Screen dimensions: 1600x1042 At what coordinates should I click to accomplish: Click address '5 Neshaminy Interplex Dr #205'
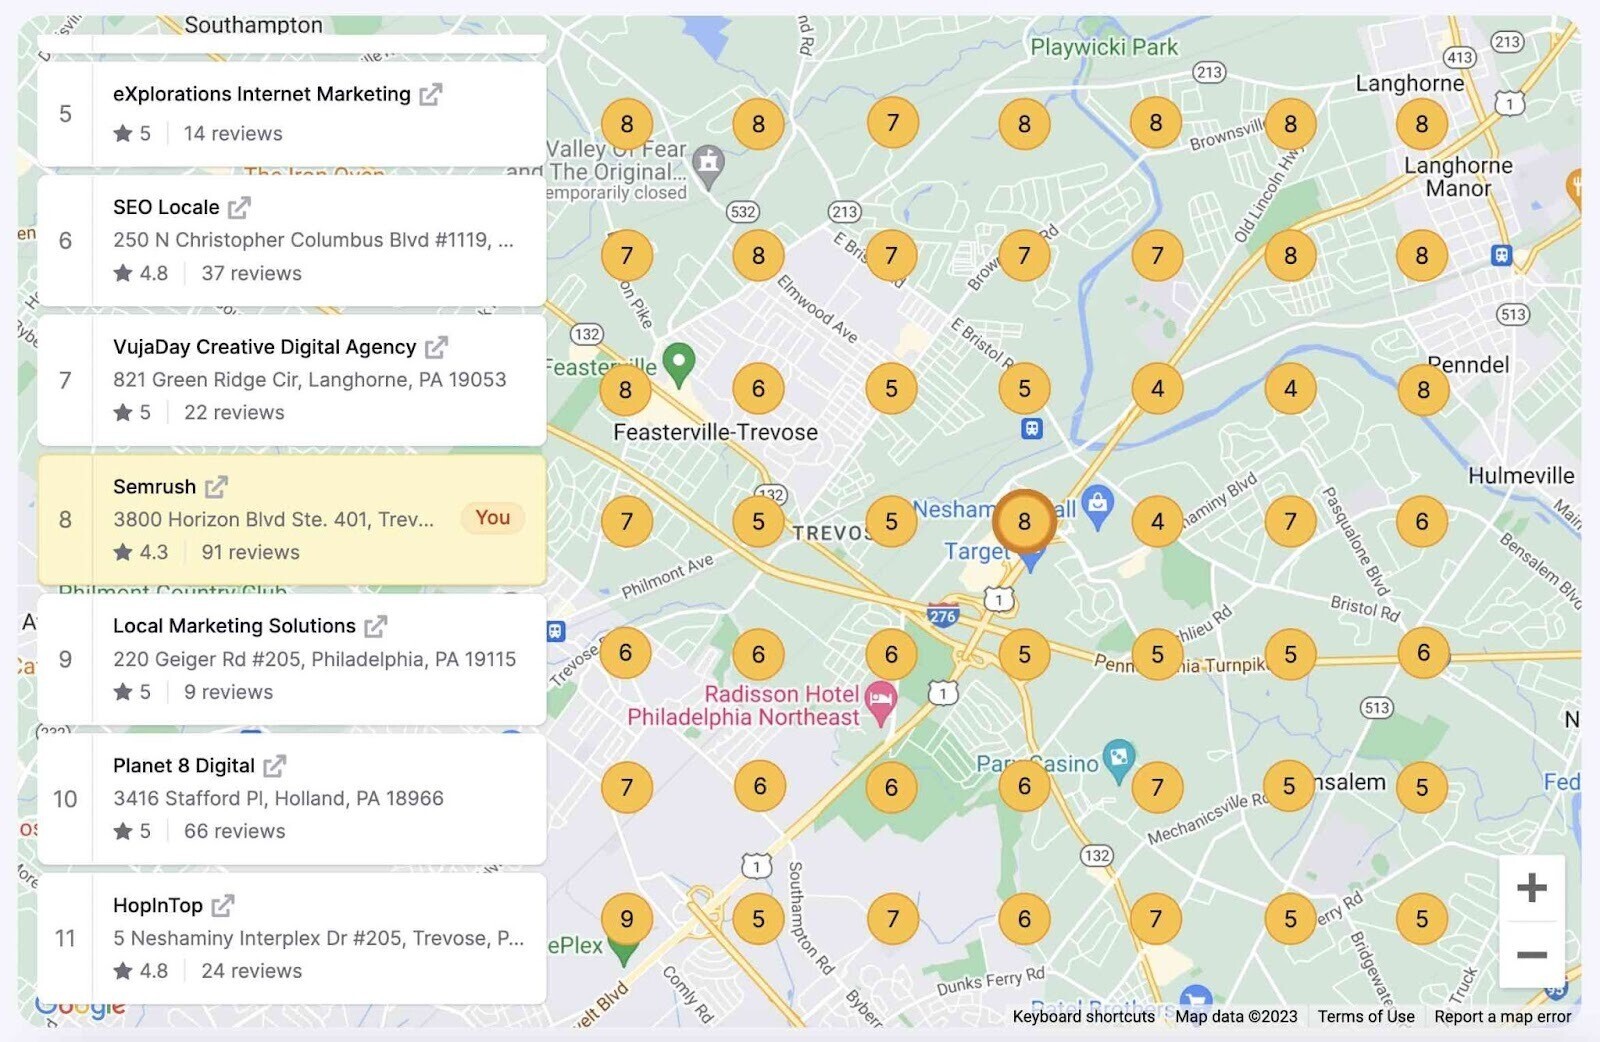point(318,938)
